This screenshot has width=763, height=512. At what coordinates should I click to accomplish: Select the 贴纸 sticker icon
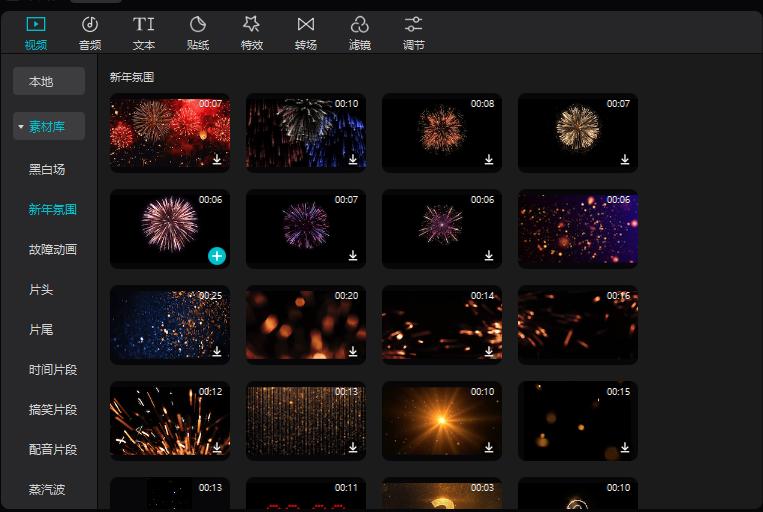(x=198, y=24)
